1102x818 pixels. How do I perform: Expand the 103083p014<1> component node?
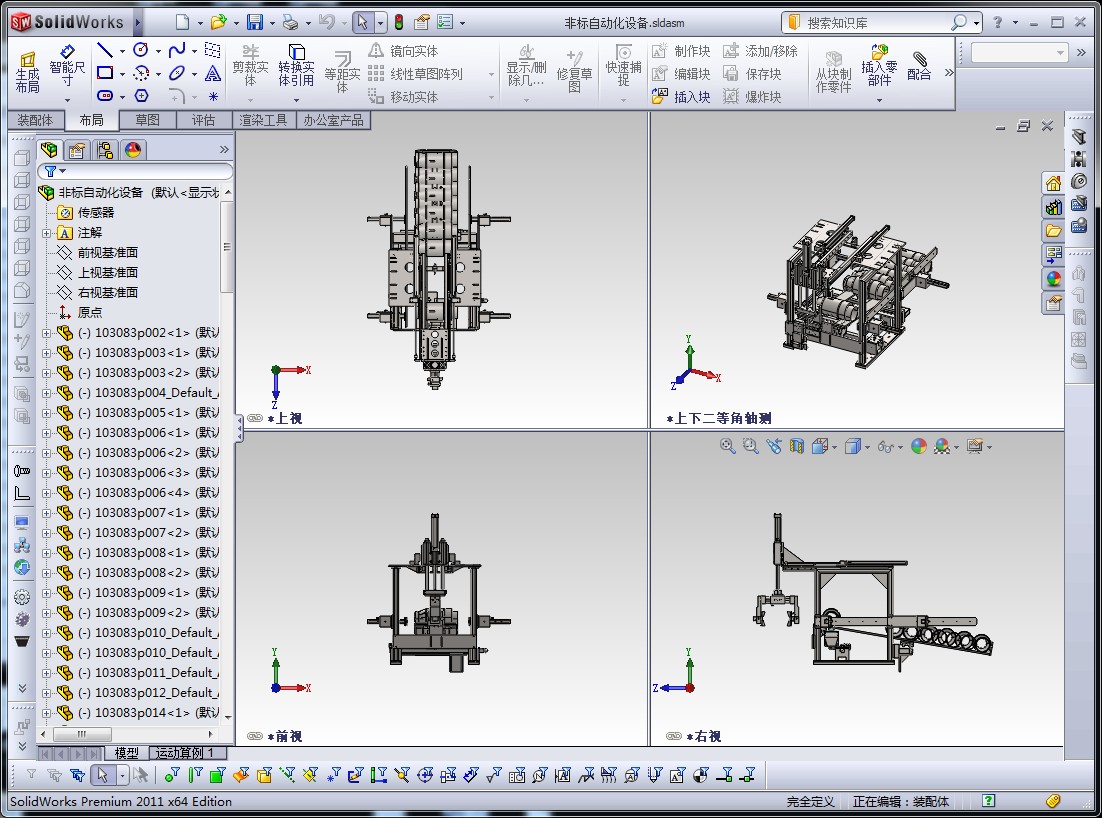(46, 713)
